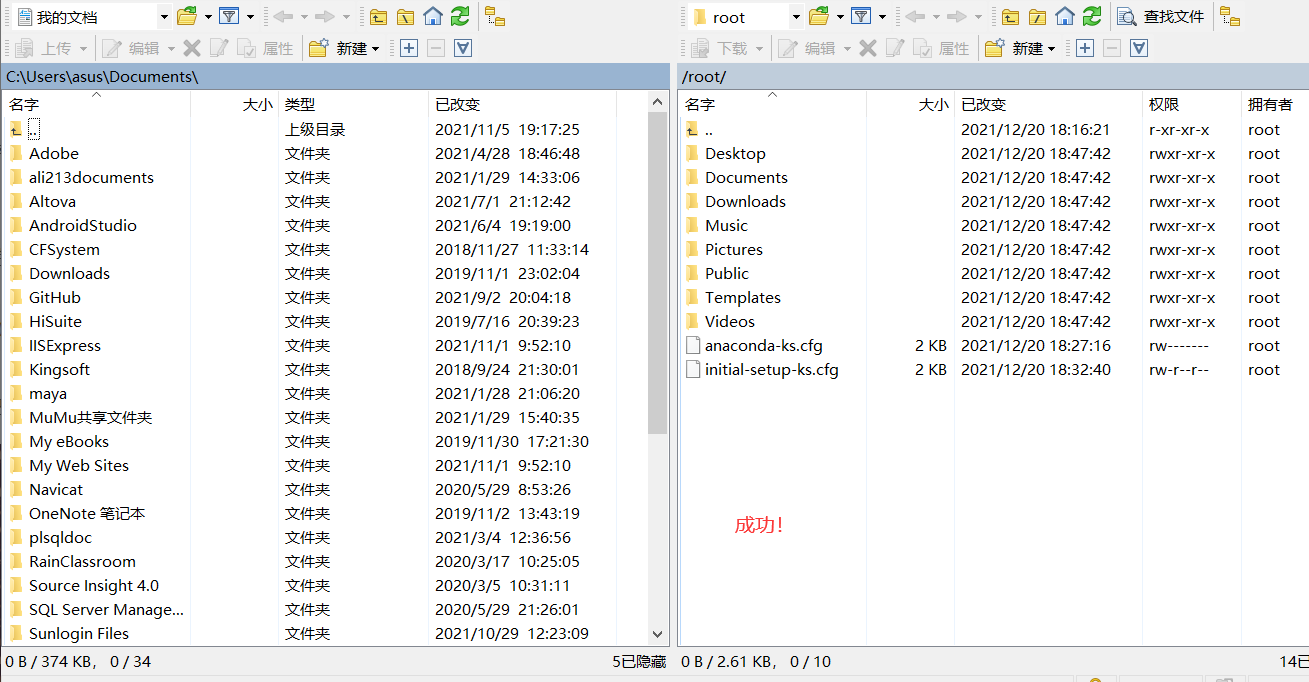This screenshot has height=682, width=1309.
Task: Click the remote 属性 properties button
Action: pyautogui.click(x=941, y=48)
